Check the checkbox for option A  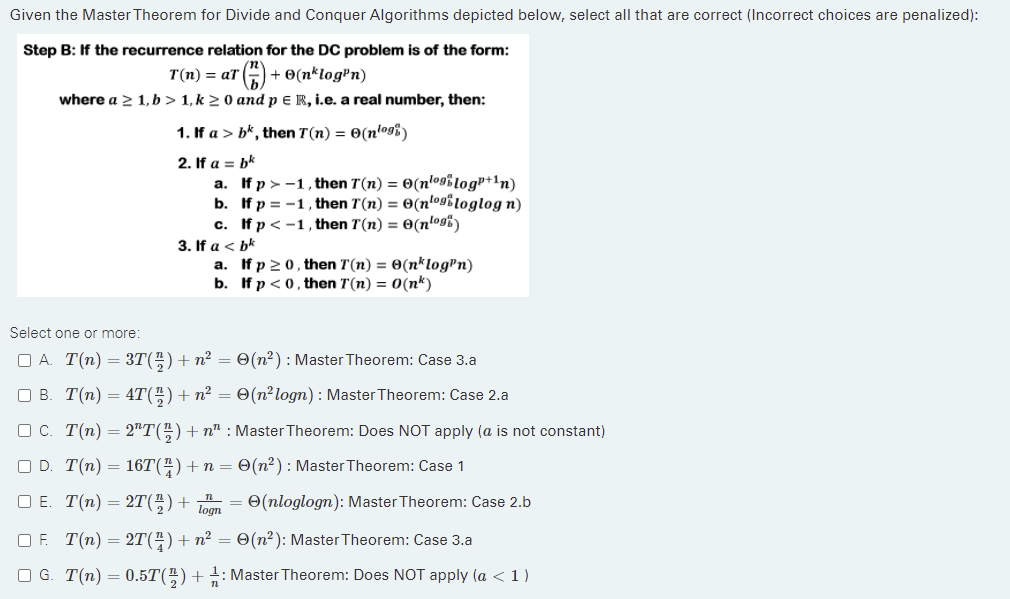click(x=25, y=360)
